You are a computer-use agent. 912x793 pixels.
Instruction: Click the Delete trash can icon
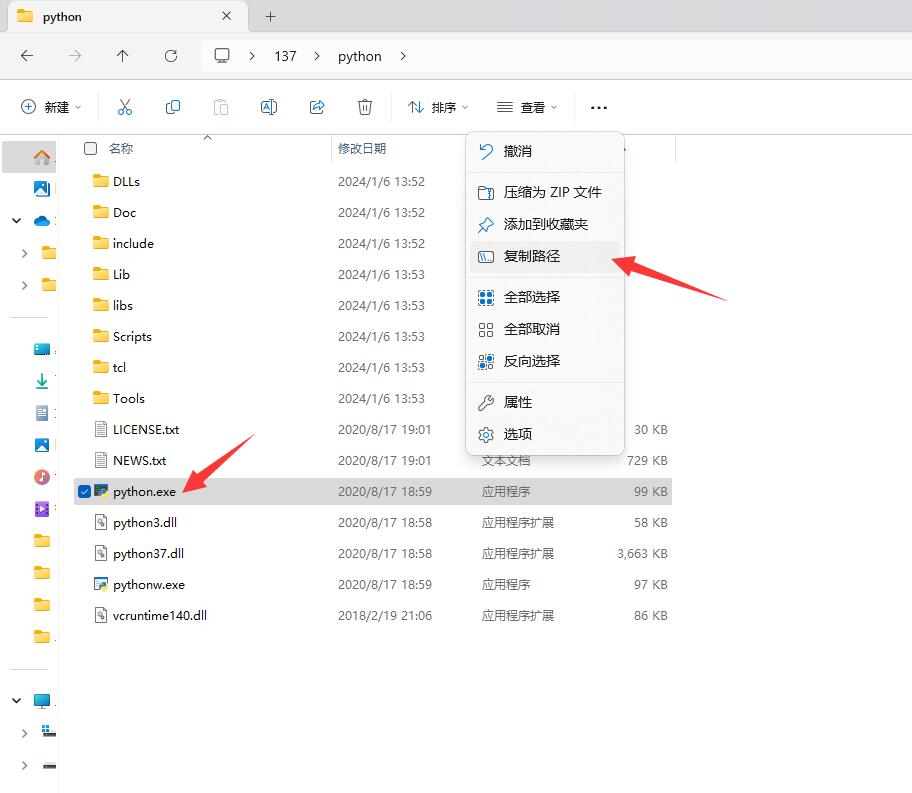[365, 107]
